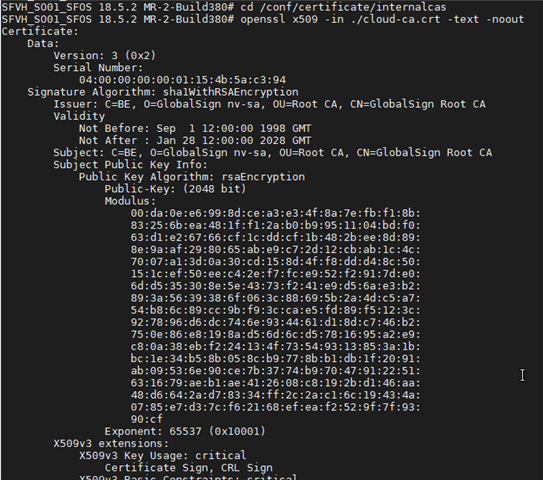Click the openssl x509 command line
The width and height of the screenshot is (543, 480).
coord(382,19)
